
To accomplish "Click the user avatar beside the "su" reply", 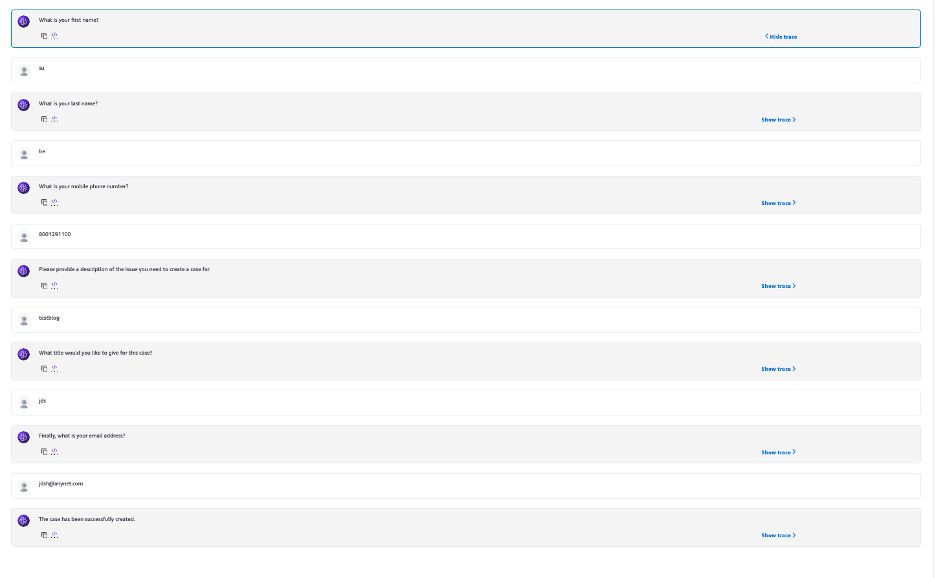I will click(x=24, y=71).
